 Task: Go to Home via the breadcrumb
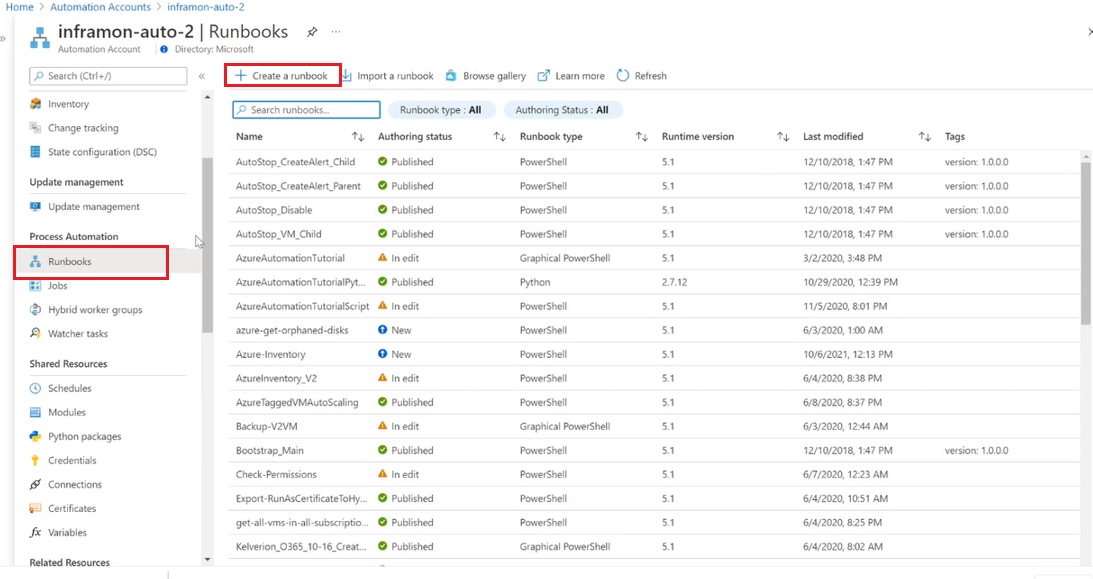click(18, 6)
